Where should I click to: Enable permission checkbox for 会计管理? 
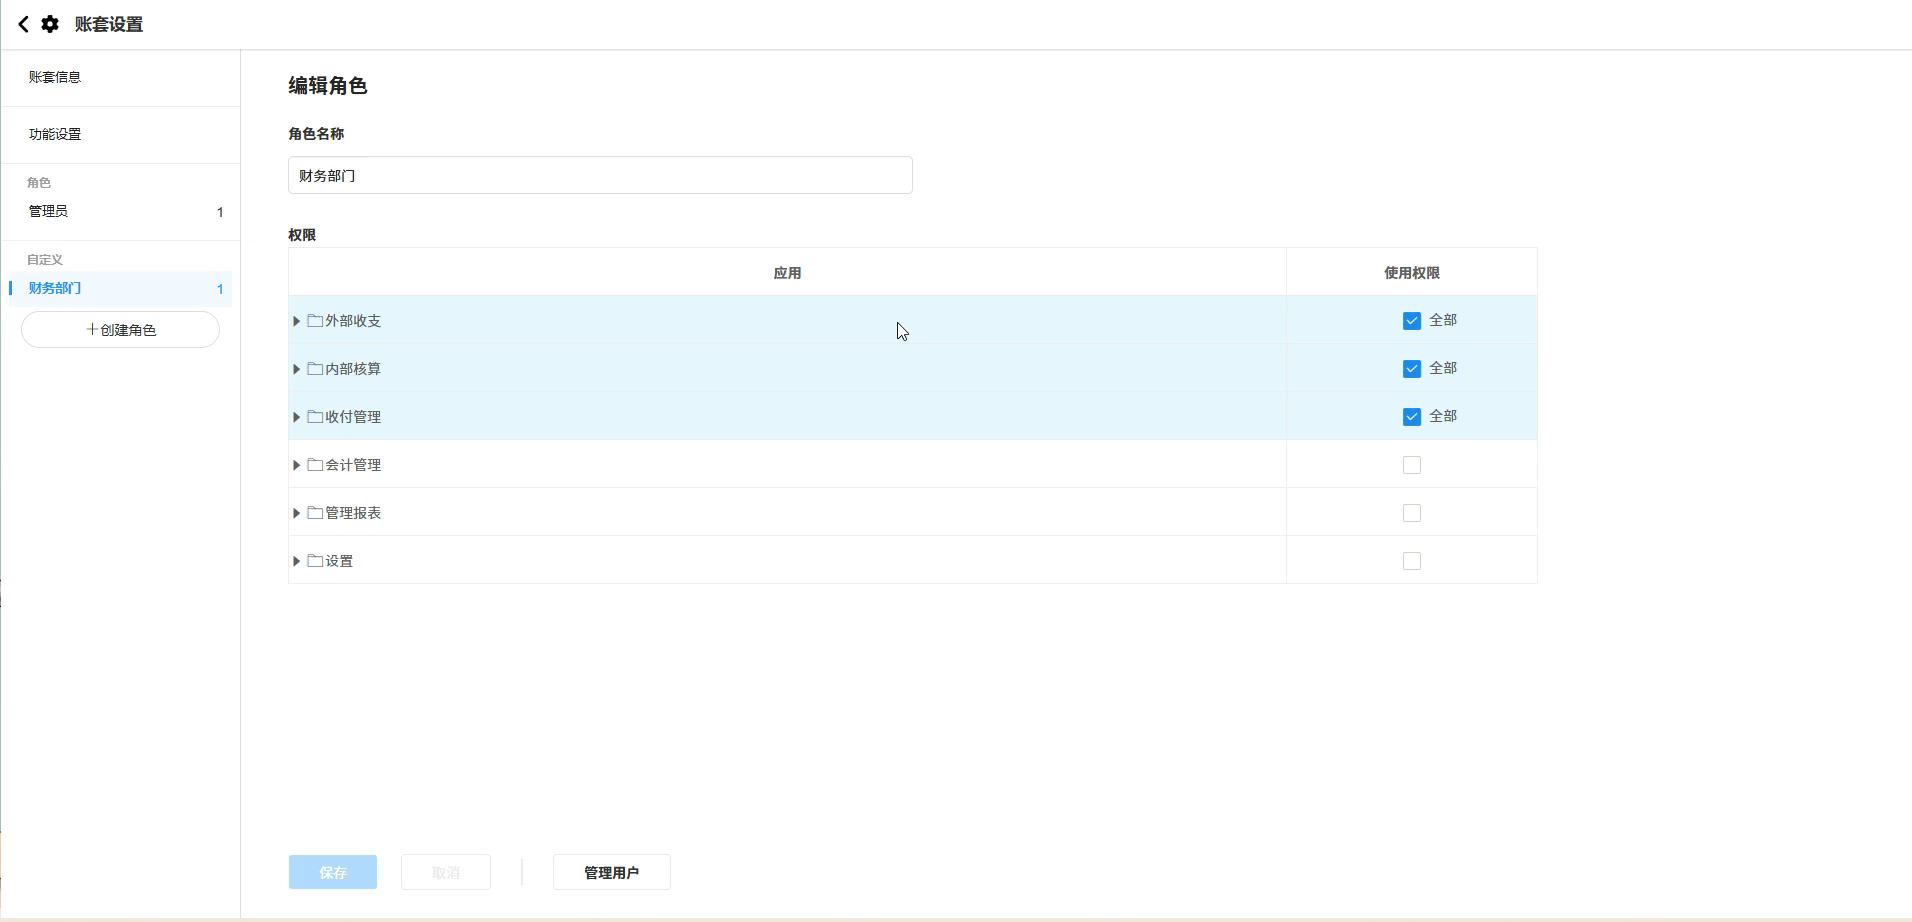click(1411, 465)
